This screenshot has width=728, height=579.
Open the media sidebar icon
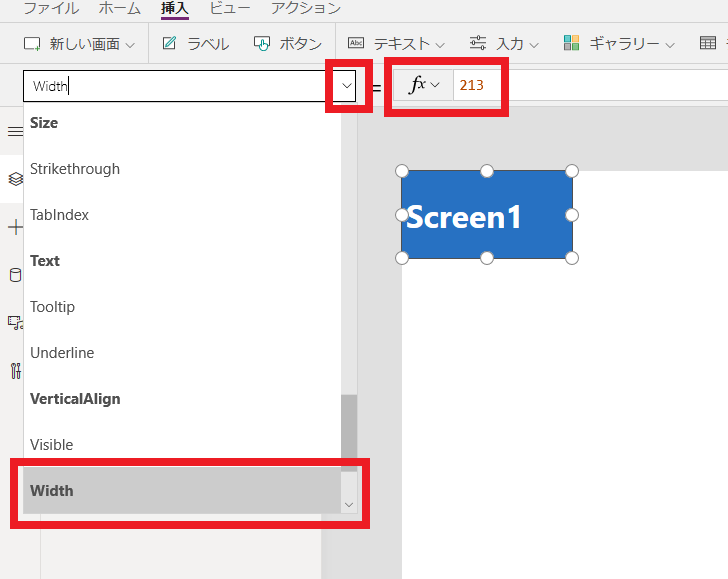coord(15,323)
